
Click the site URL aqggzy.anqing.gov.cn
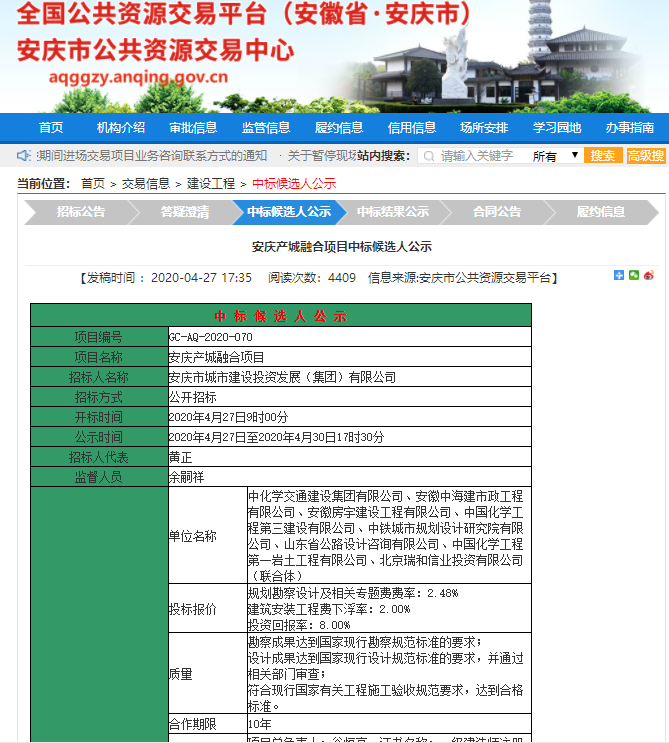[138, 77]
